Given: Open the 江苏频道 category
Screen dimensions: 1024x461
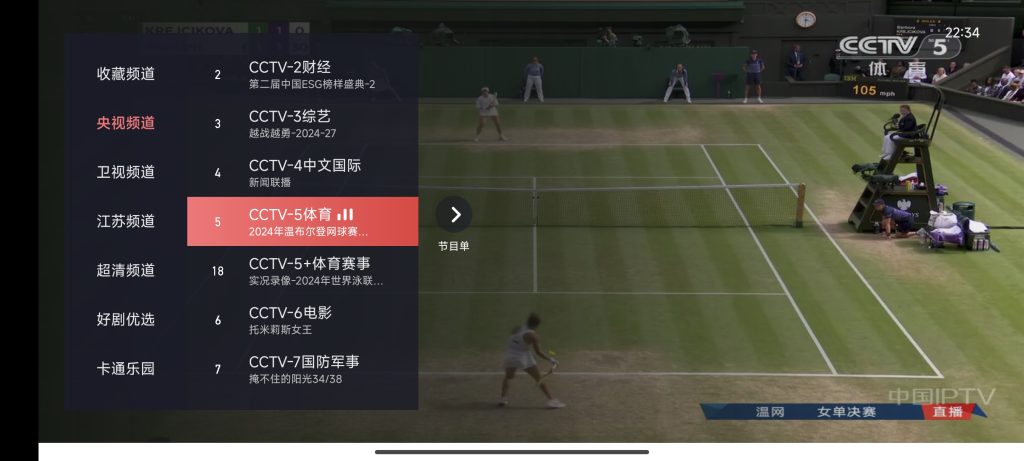Looking at the screenshot, I should coord(125,221).
